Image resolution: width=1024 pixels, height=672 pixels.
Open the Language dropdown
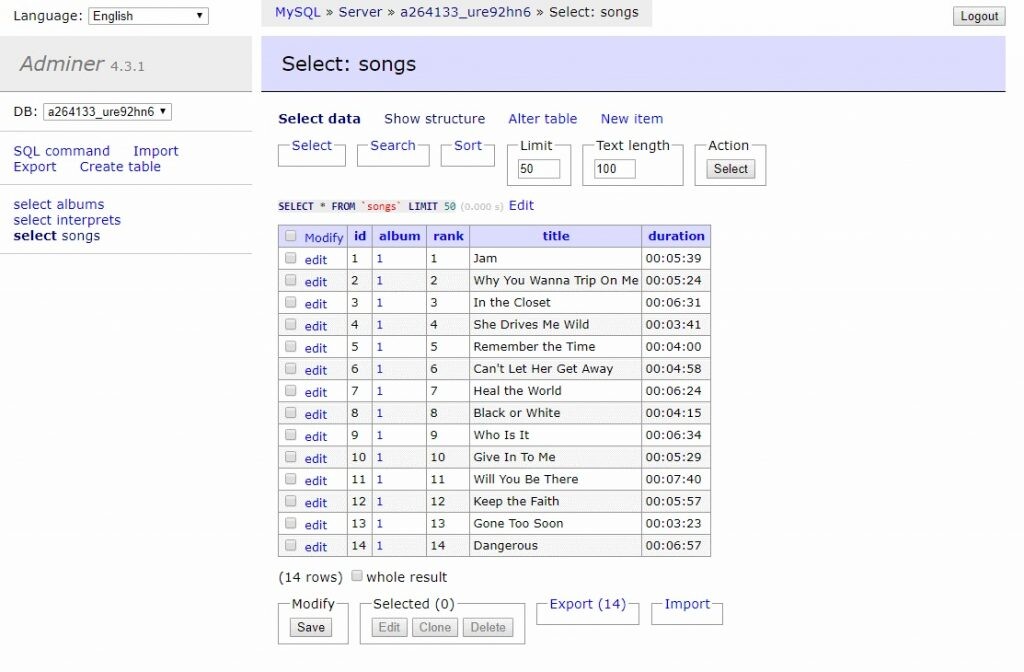click(x=148, y=15)
